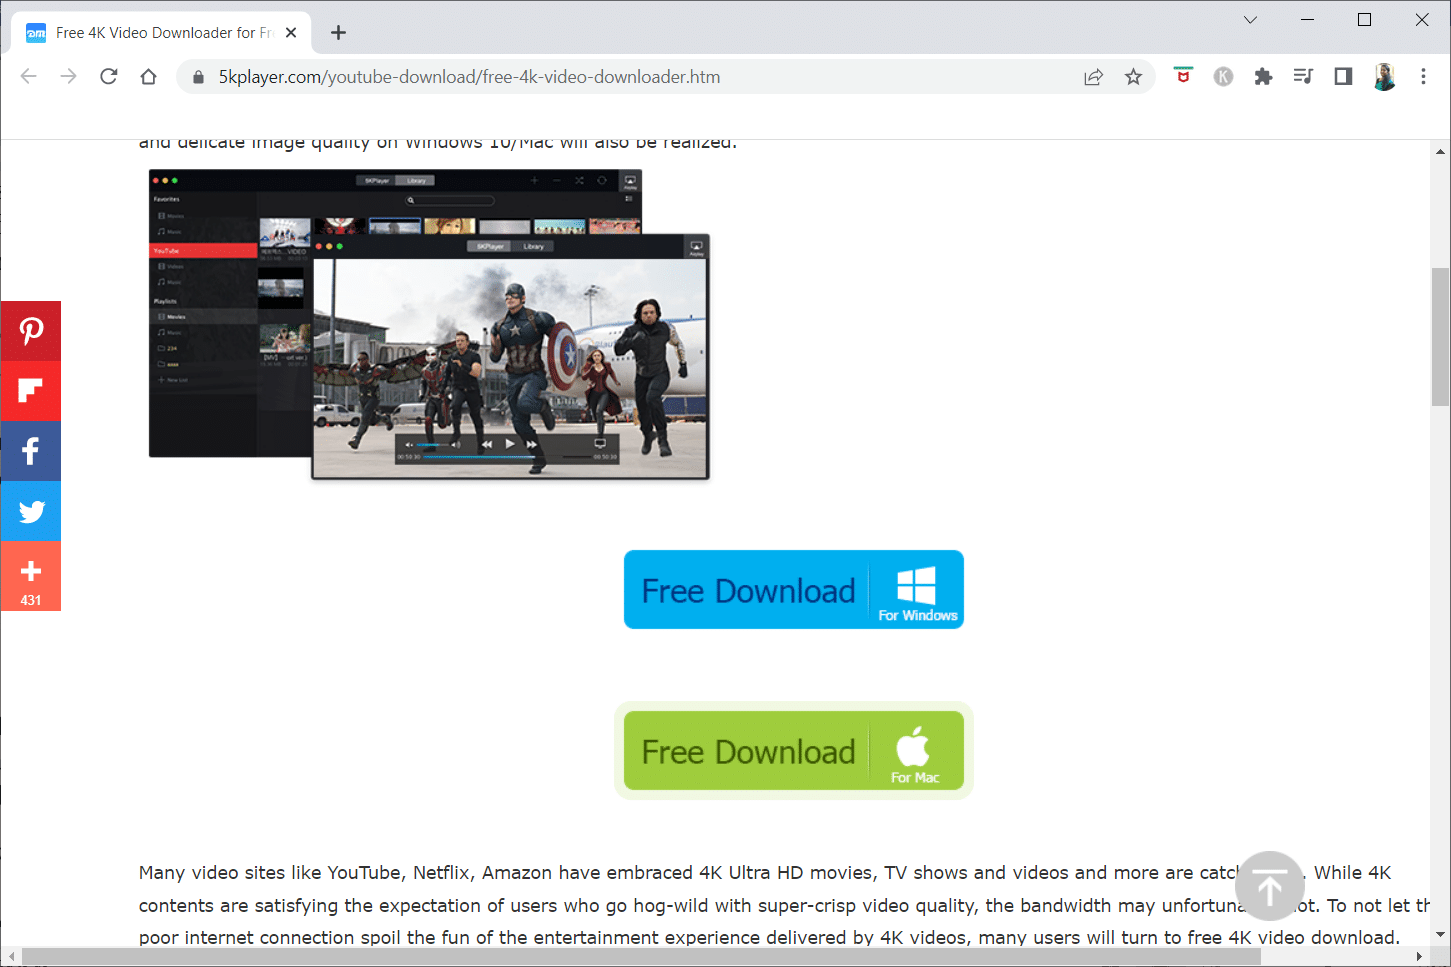Bookmark this page with star
The image size is (1451, 967).
coord(1133,77)
